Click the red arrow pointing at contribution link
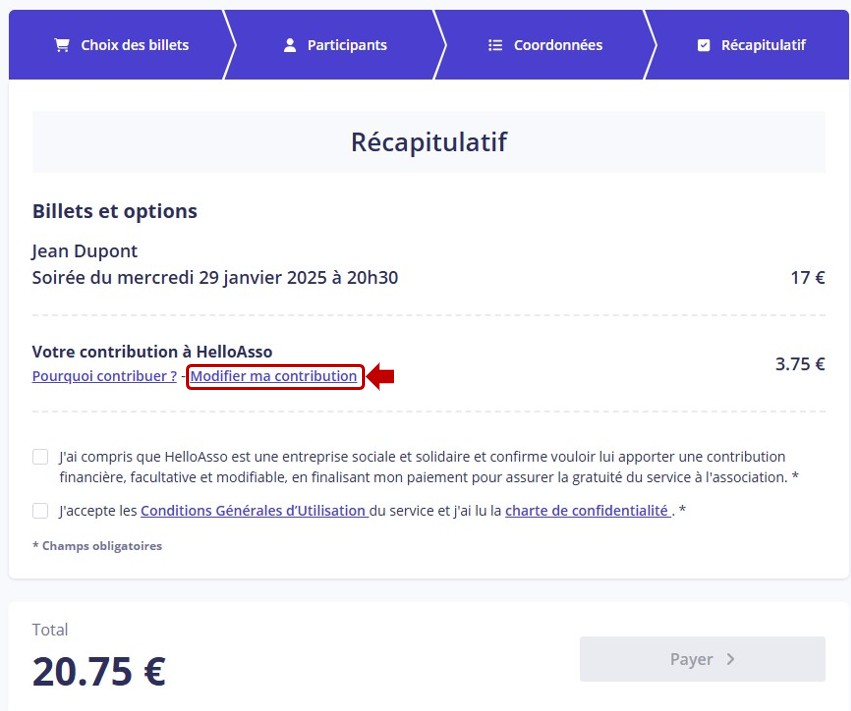This screenshot has height=711, width=851. click(x=380, y=377)
